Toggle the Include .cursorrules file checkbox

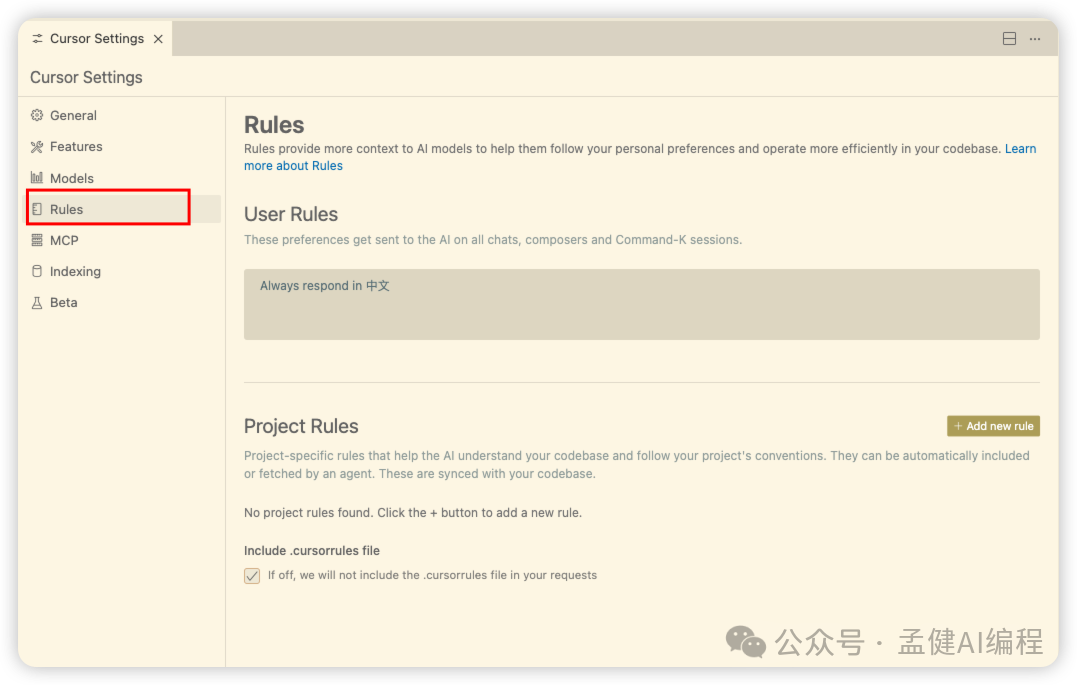pos(252,576)
